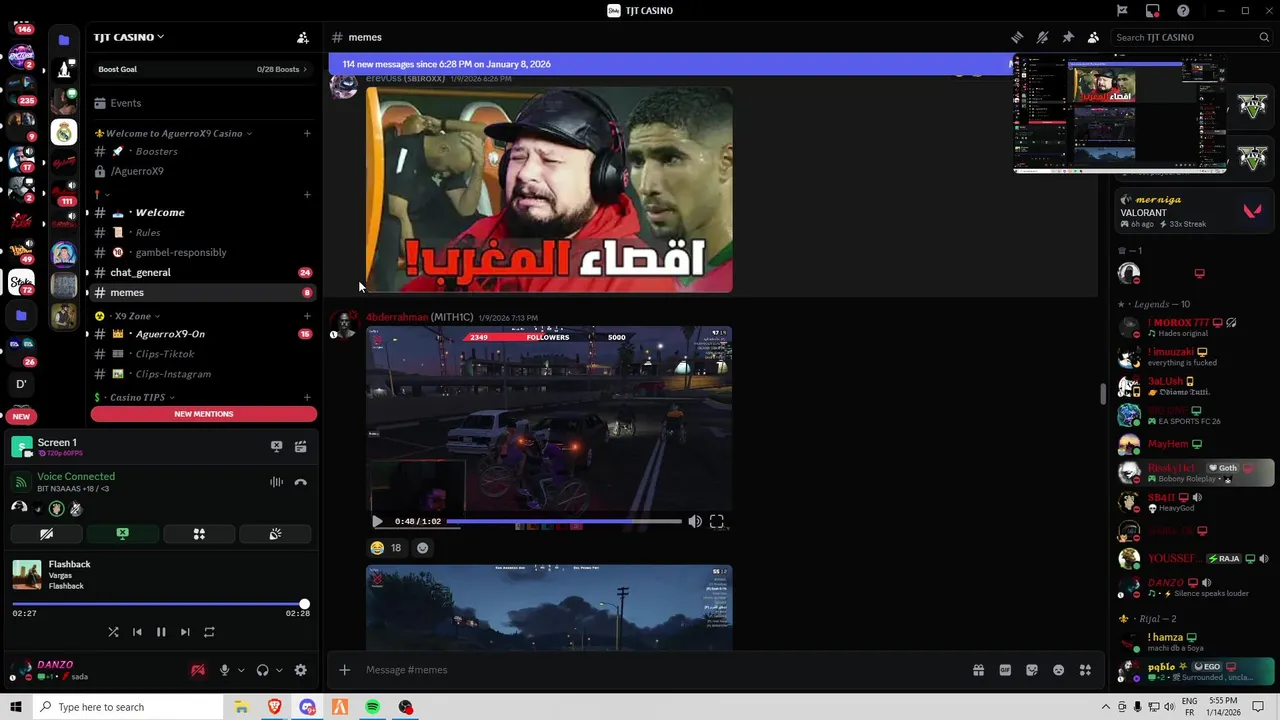Collapse the Casino TIPS category

pos(134,397)
